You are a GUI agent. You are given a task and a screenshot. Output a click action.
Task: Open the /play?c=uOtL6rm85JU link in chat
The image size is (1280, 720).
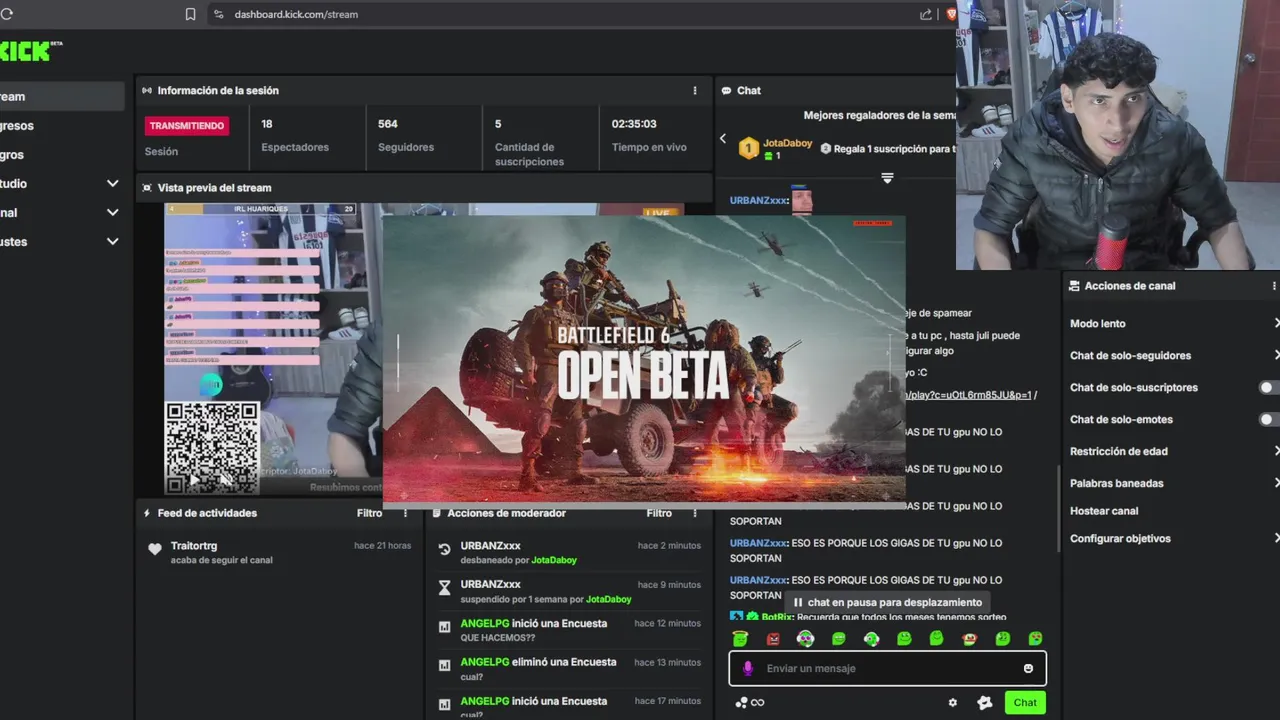968,395
